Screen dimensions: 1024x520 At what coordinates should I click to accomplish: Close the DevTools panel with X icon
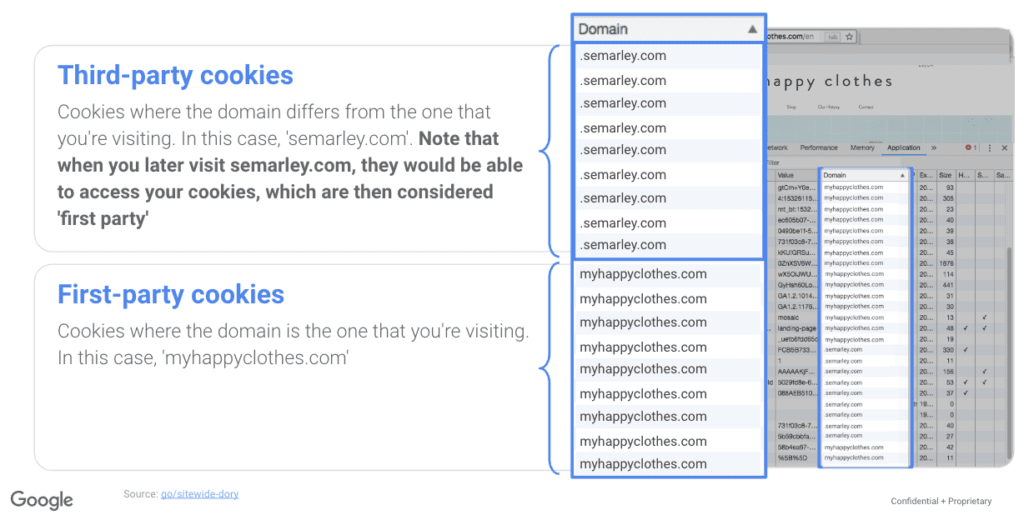coord(1002,148)
